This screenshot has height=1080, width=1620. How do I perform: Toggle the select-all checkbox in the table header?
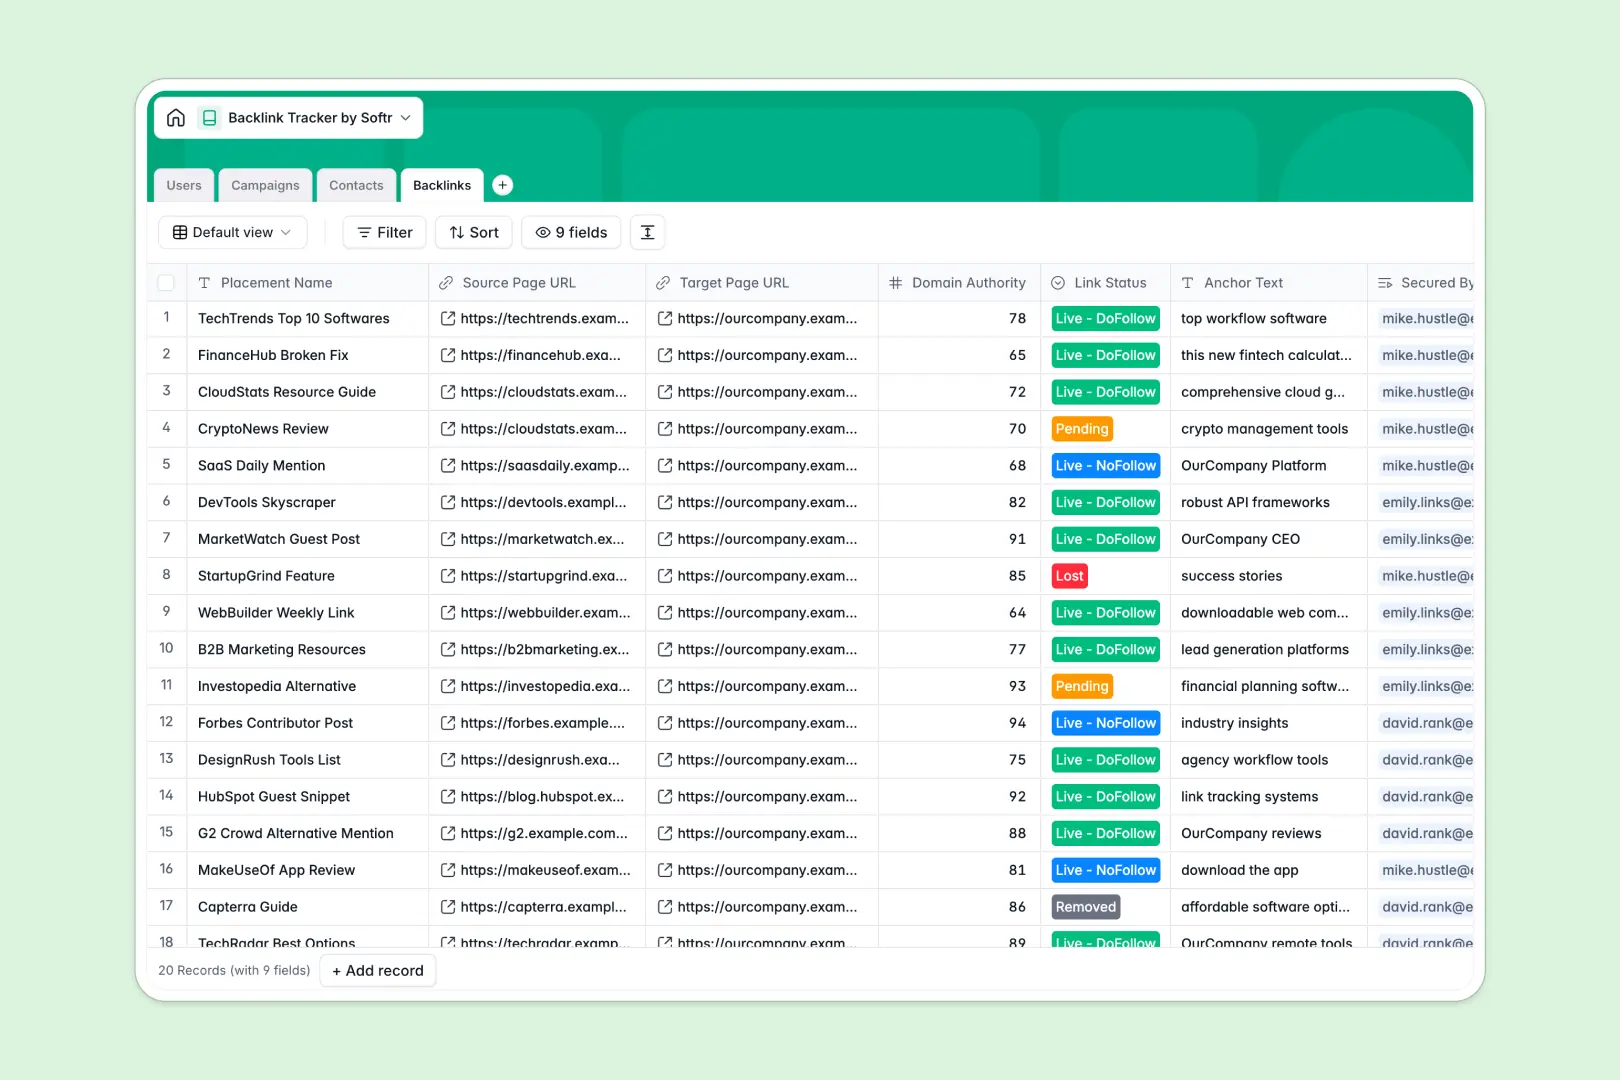click(166, 282)
